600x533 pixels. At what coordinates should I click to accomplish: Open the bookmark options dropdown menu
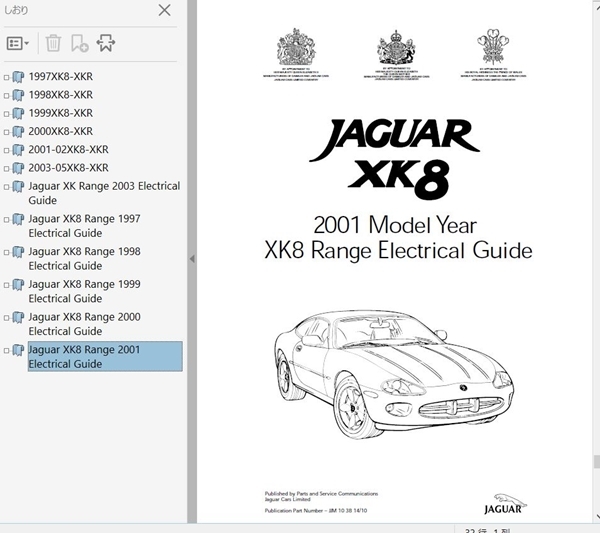click(x=18, y=44)
